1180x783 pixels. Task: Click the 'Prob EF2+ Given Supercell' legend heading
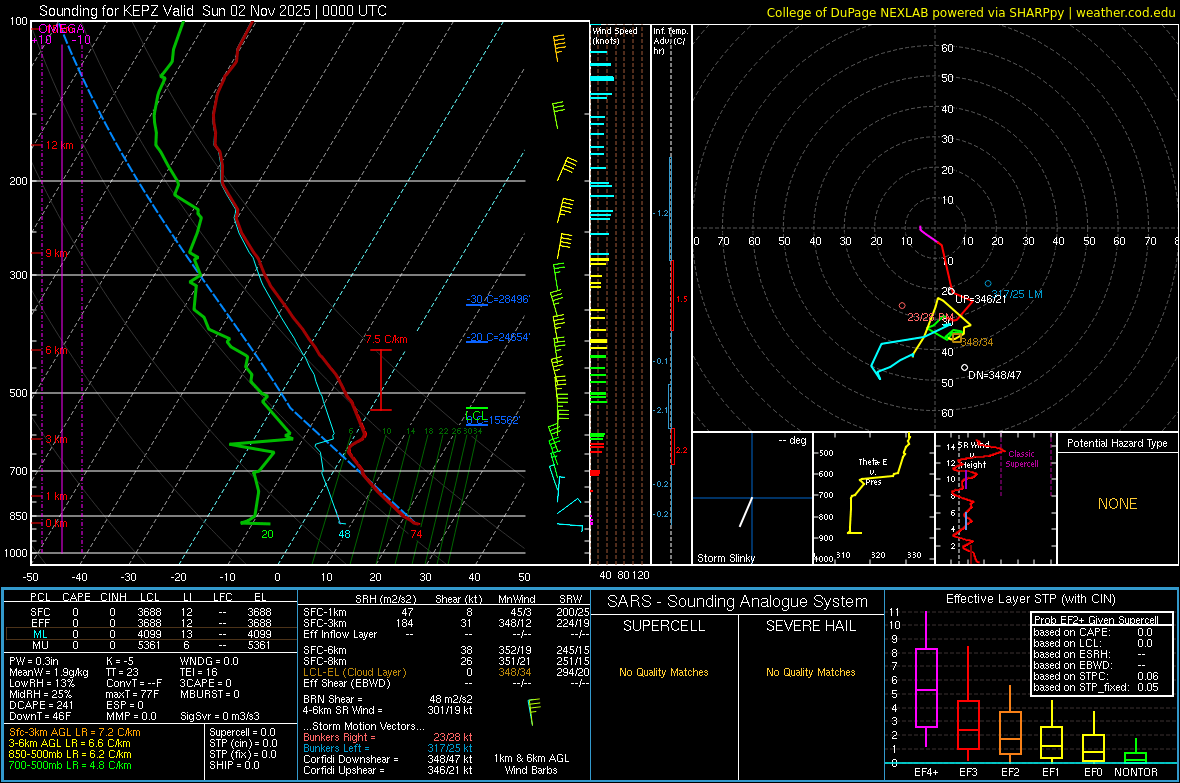pyautogui.click(x=1096, y=620)
